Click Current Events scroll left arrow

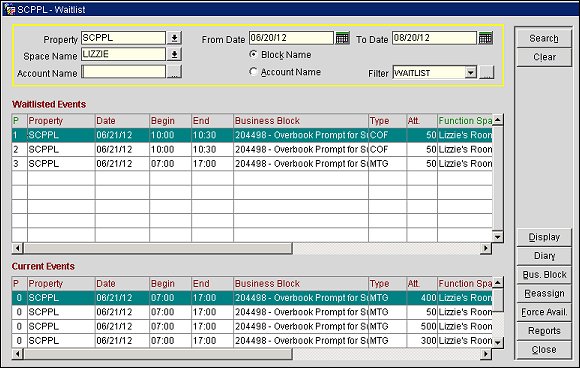click(x=17, y=354)
